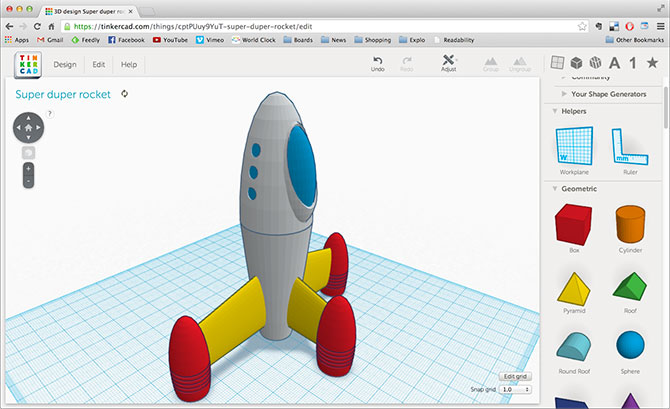Open the Facebook bookmark
The width and height of the screenshot is (670, 409).
(126, 40)
